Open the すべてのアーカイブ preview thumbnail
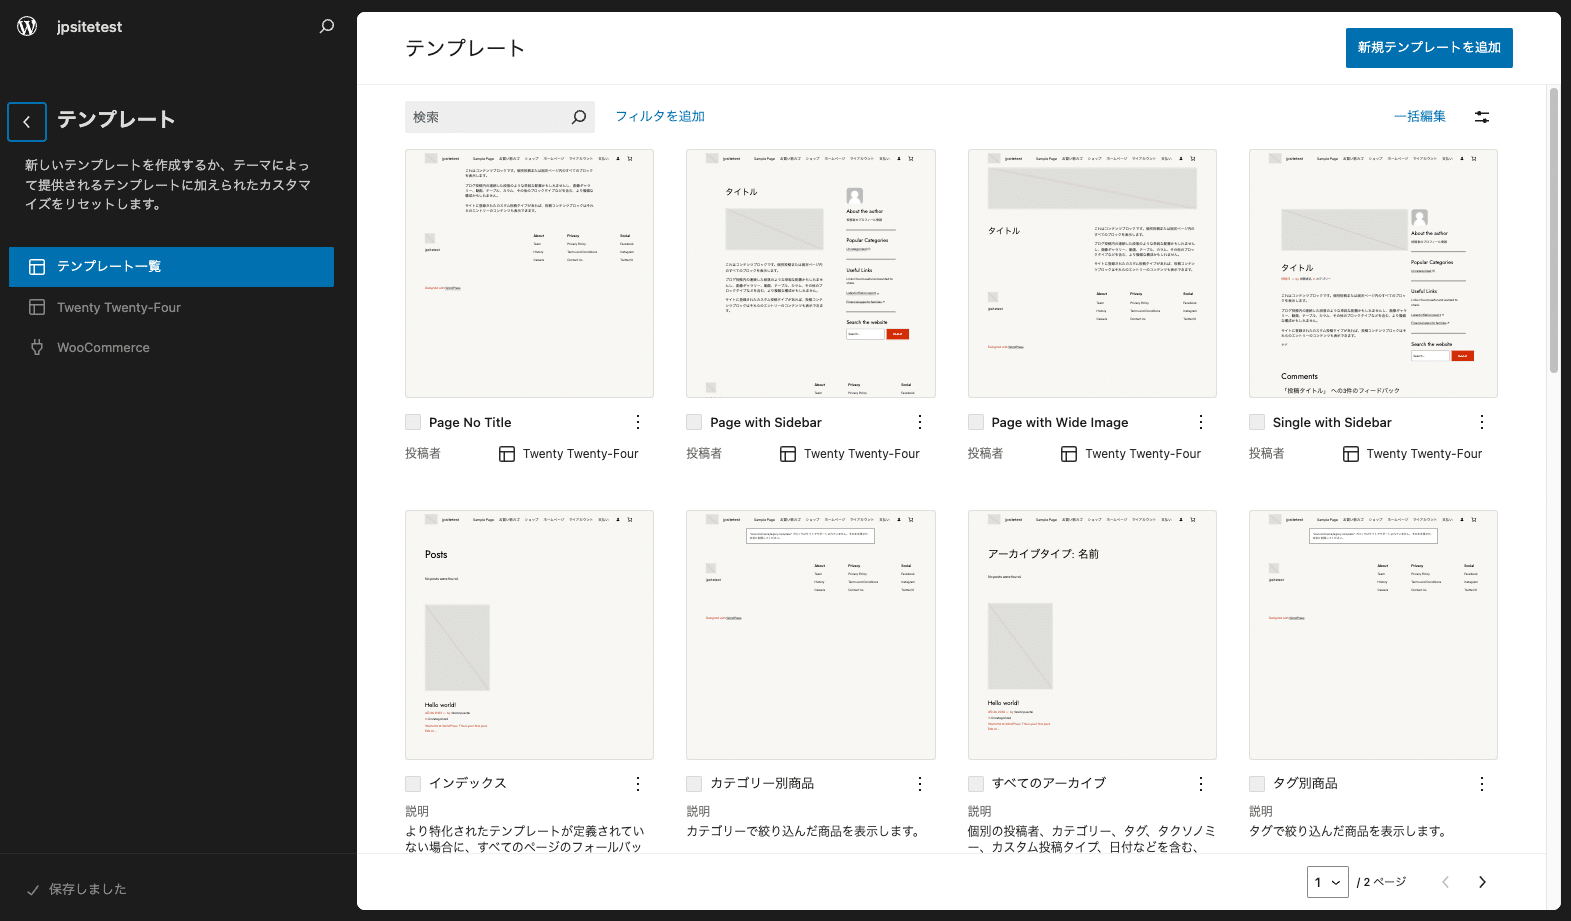This screenshot has height=921, width=1571. click(1092, 635)
